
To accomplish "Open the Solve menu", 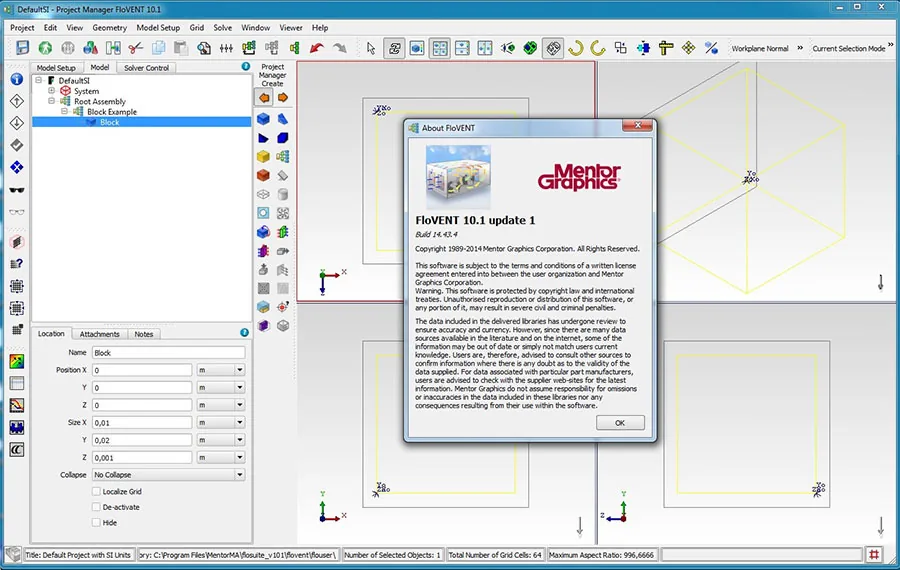I will pos(223,28).
